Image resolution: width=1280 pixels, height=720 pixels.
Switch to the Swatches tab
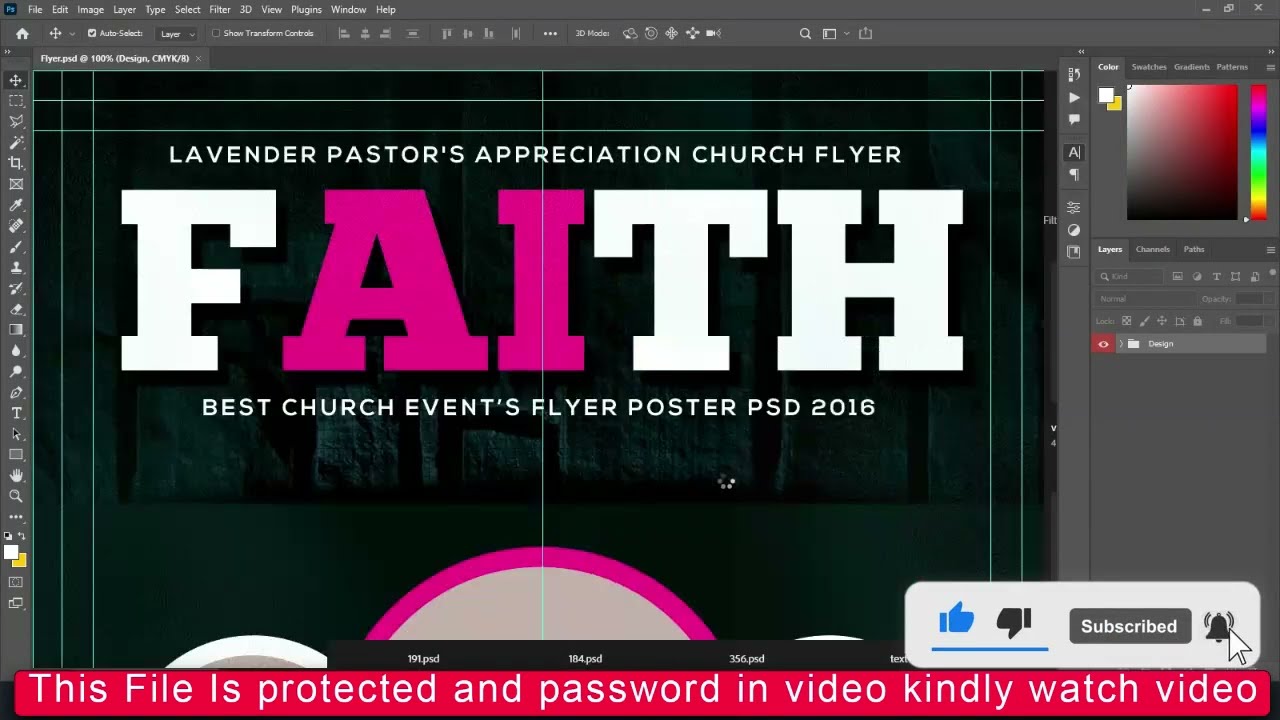click(x=1149, y=67)
